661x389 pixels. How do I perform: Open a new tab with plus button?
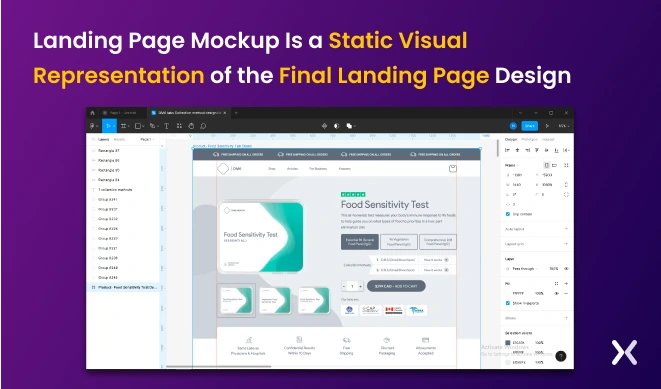tap(236, 113)
